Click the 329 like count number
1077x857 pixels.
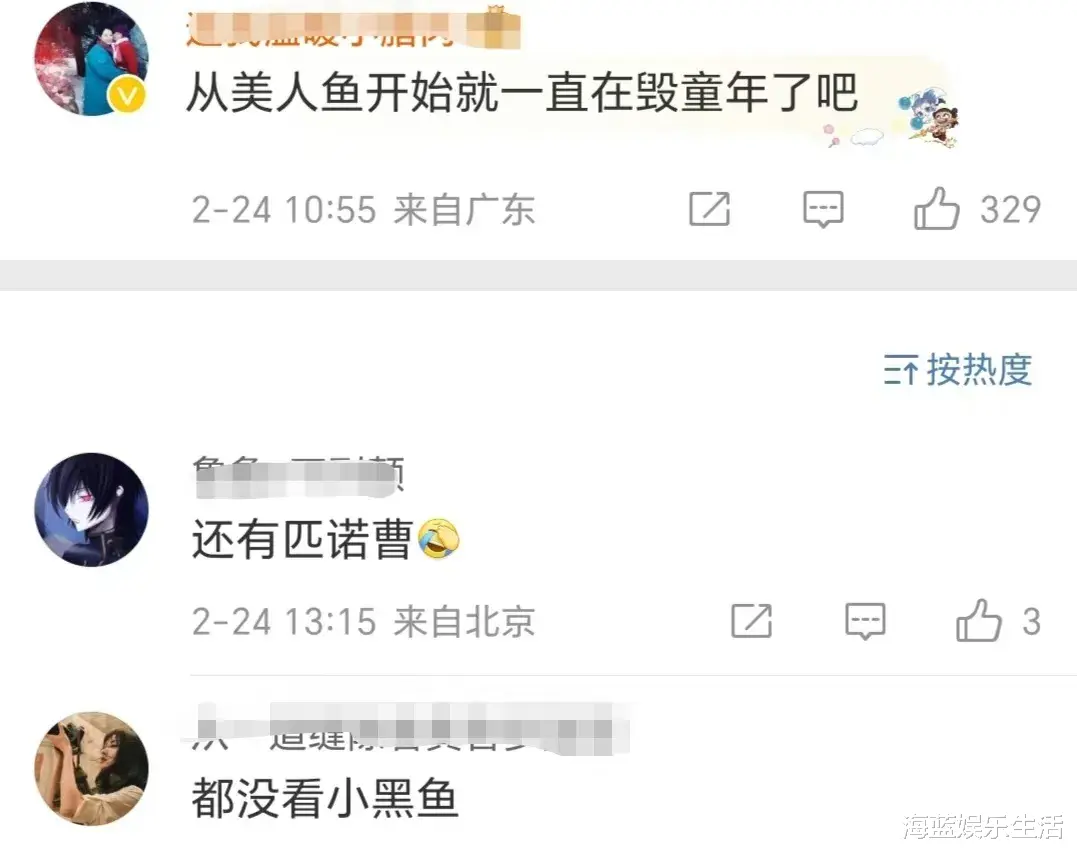coord(1010,209)
